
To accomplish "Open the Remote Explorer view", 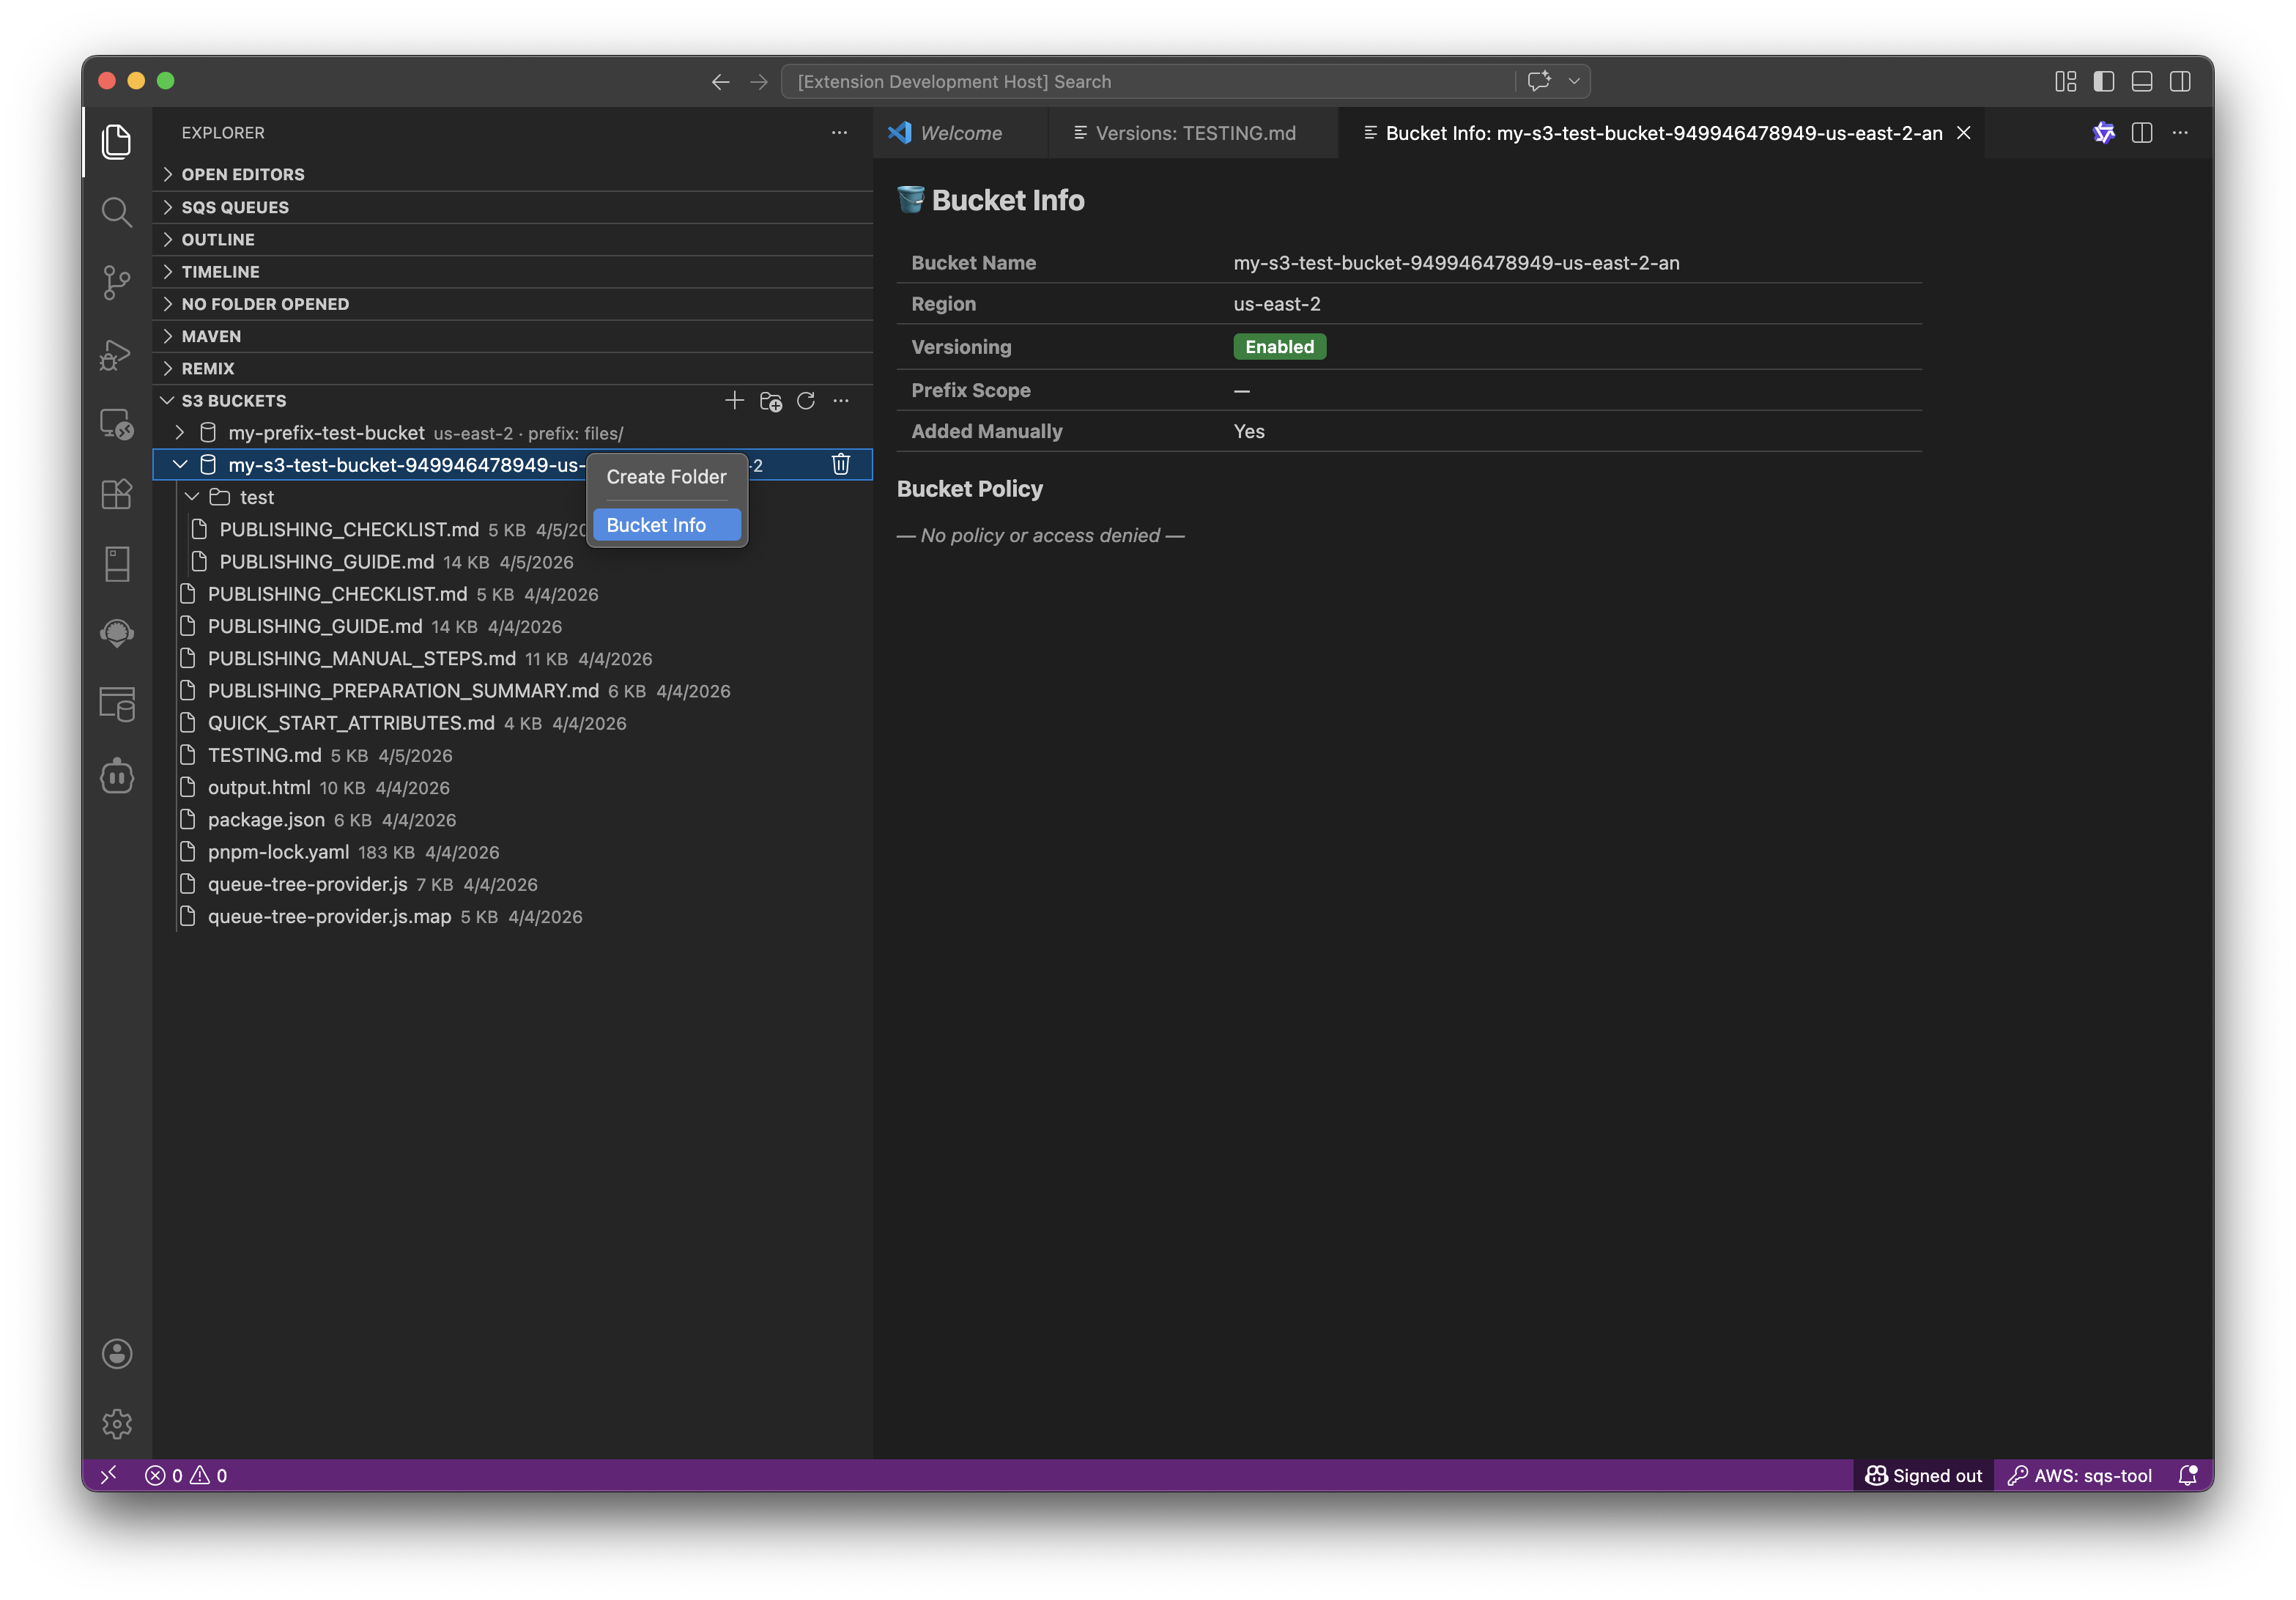I will pos(117,424).
